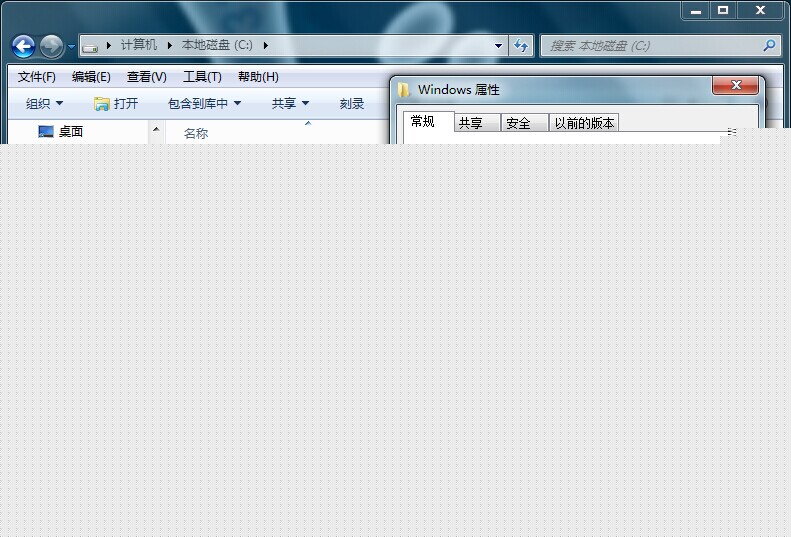The height and width of the screenshot is (537, 791).
Task: Switch to the 以前的版本 tab
Action: 584,123
